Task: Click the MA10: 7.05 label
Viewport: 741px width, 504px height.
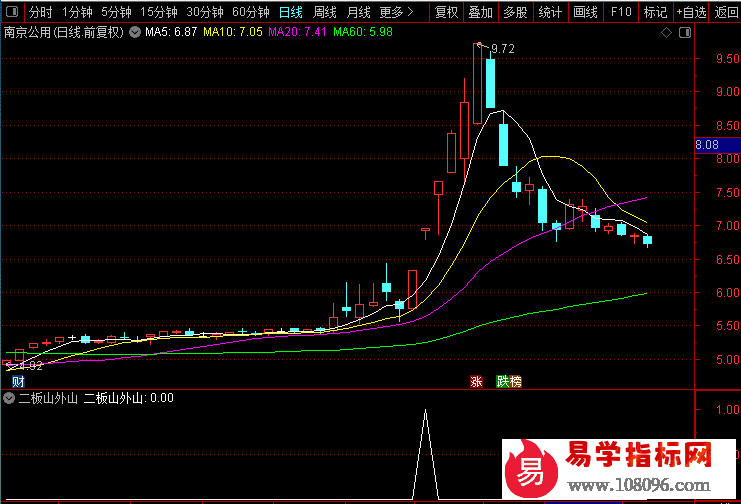Action: (x=233, y=32)
